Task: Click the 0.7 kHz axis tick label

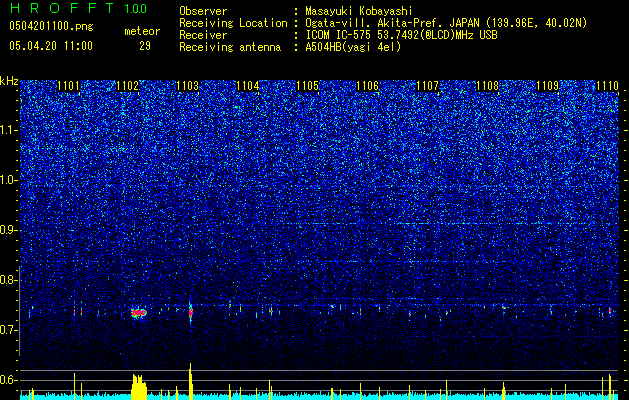Action: point(9,330)
